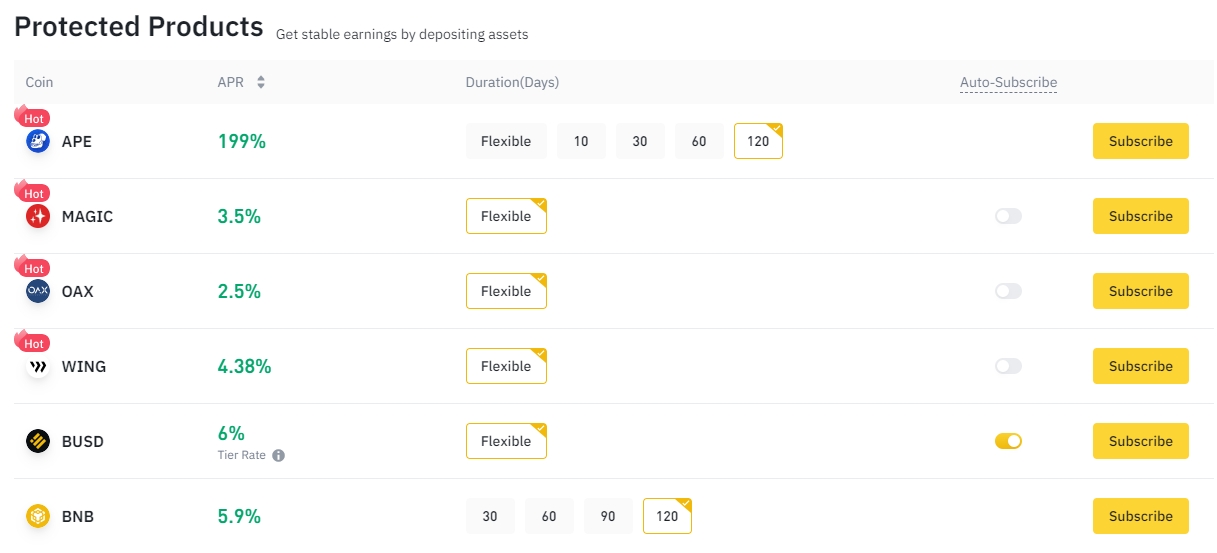Turn on Auto-Subscribe for OAX
The image size is (1217, 553).
pos(1008,291)
